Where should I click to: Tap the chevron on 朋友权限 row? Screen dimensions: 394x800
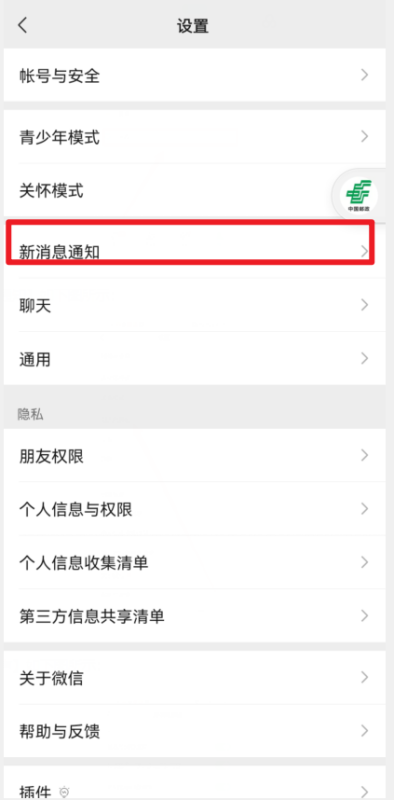(x=364, y=455)
